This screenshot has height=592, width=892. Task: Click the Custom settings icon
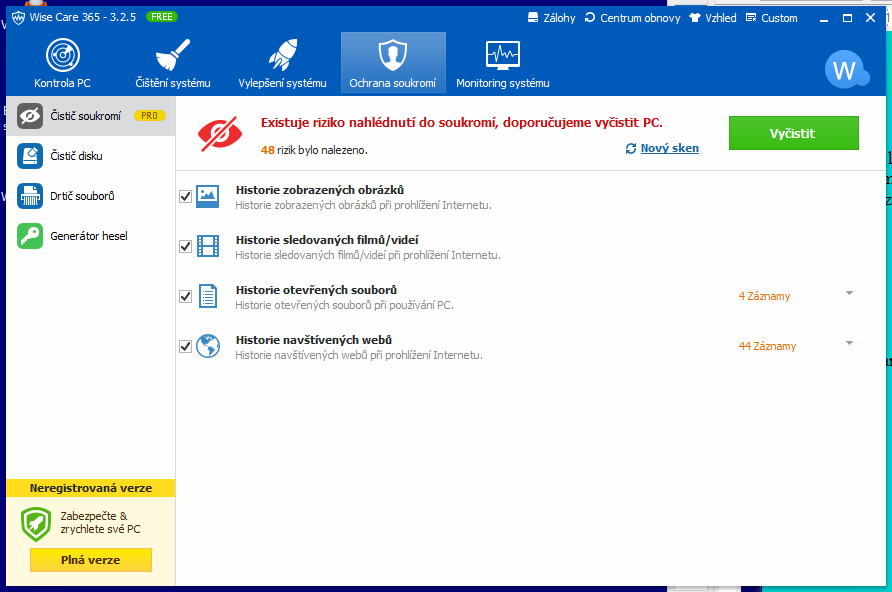click(x=751, y=18)
